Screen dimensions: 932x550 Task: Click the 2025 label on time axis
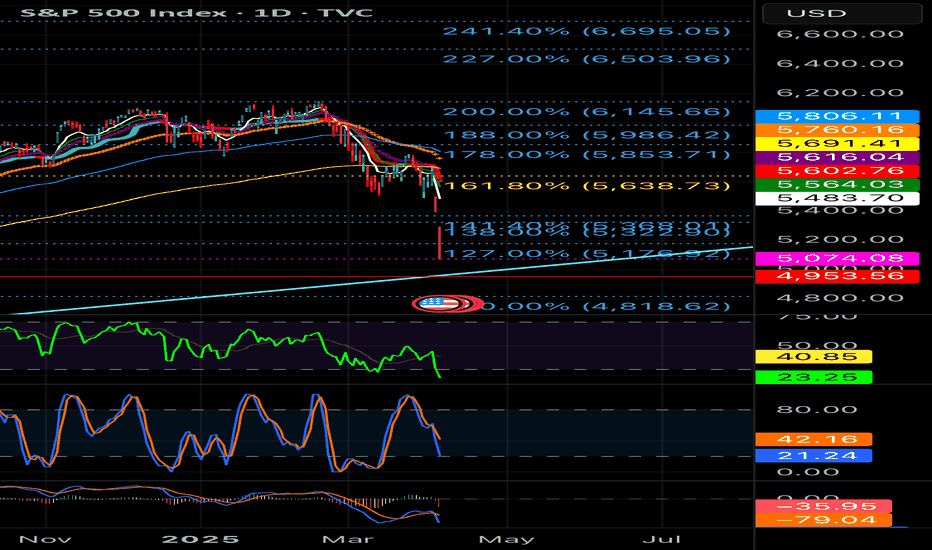[x=200, y=539]
